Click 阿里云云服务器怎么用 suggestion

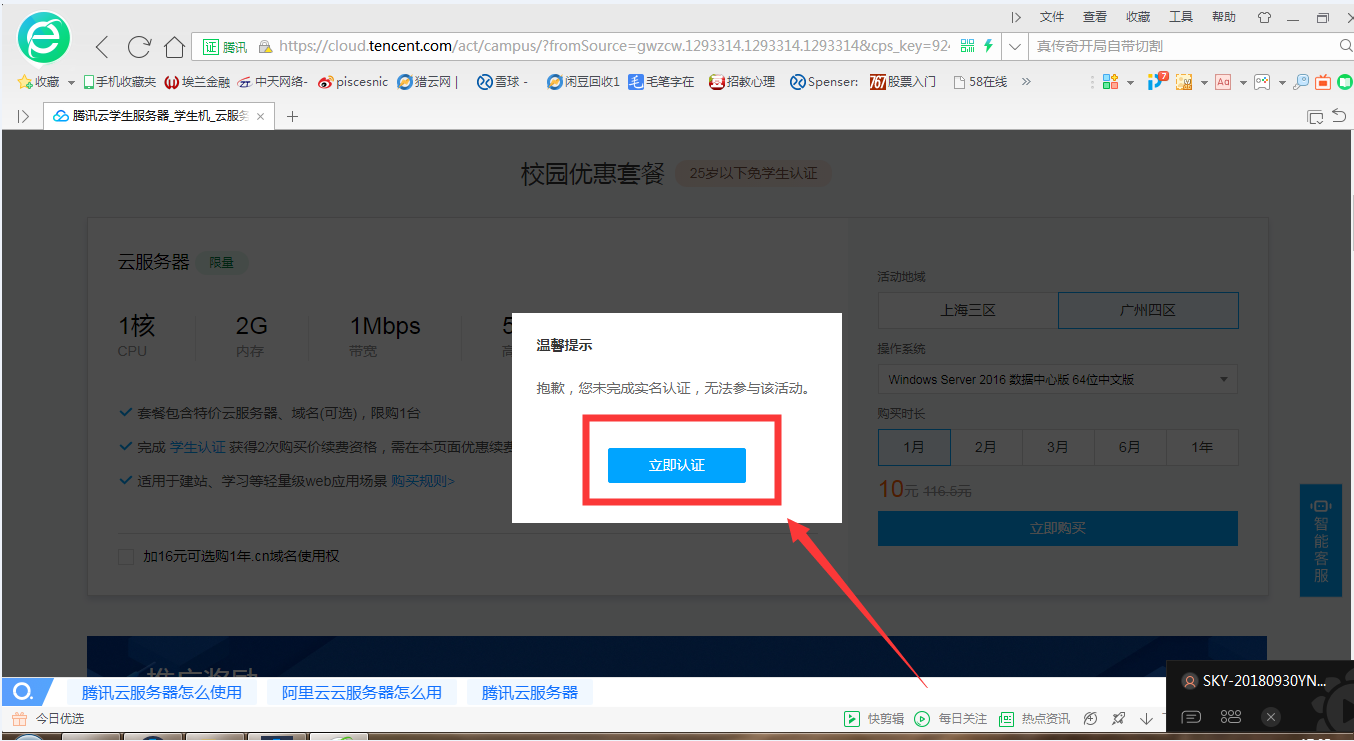[x=362, y=692]
